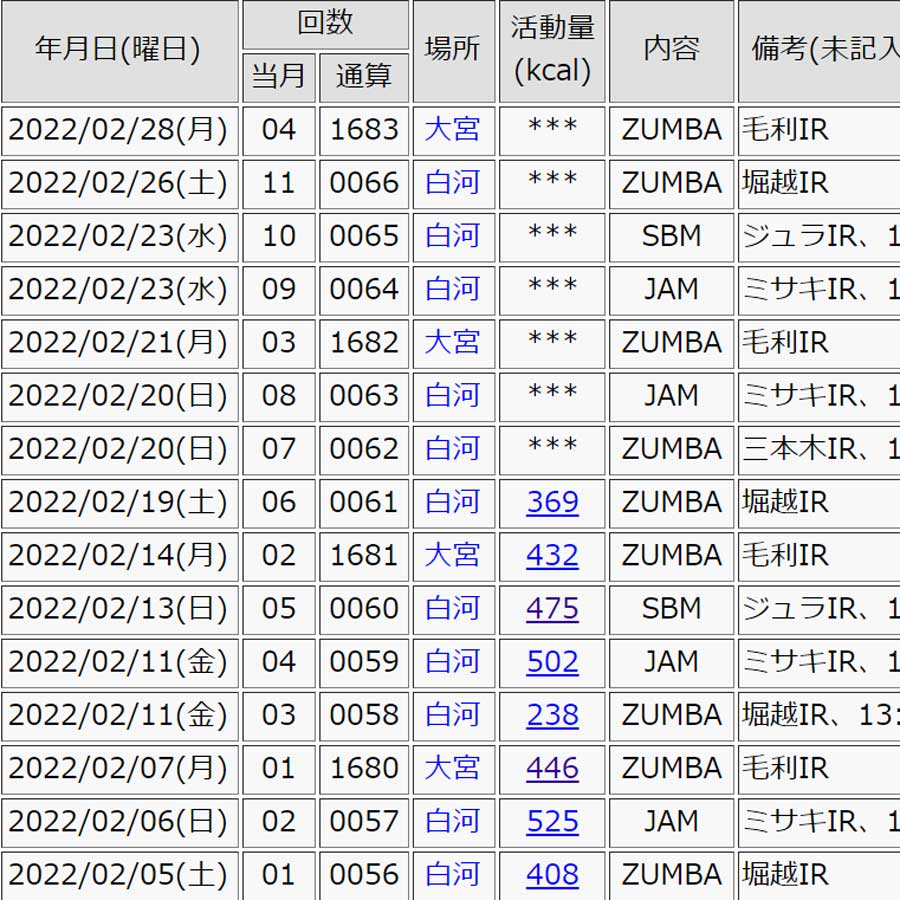Click 白河 link in count 0065 row
The height and width of the screenshot is (900, 900).
coord(452,236)
